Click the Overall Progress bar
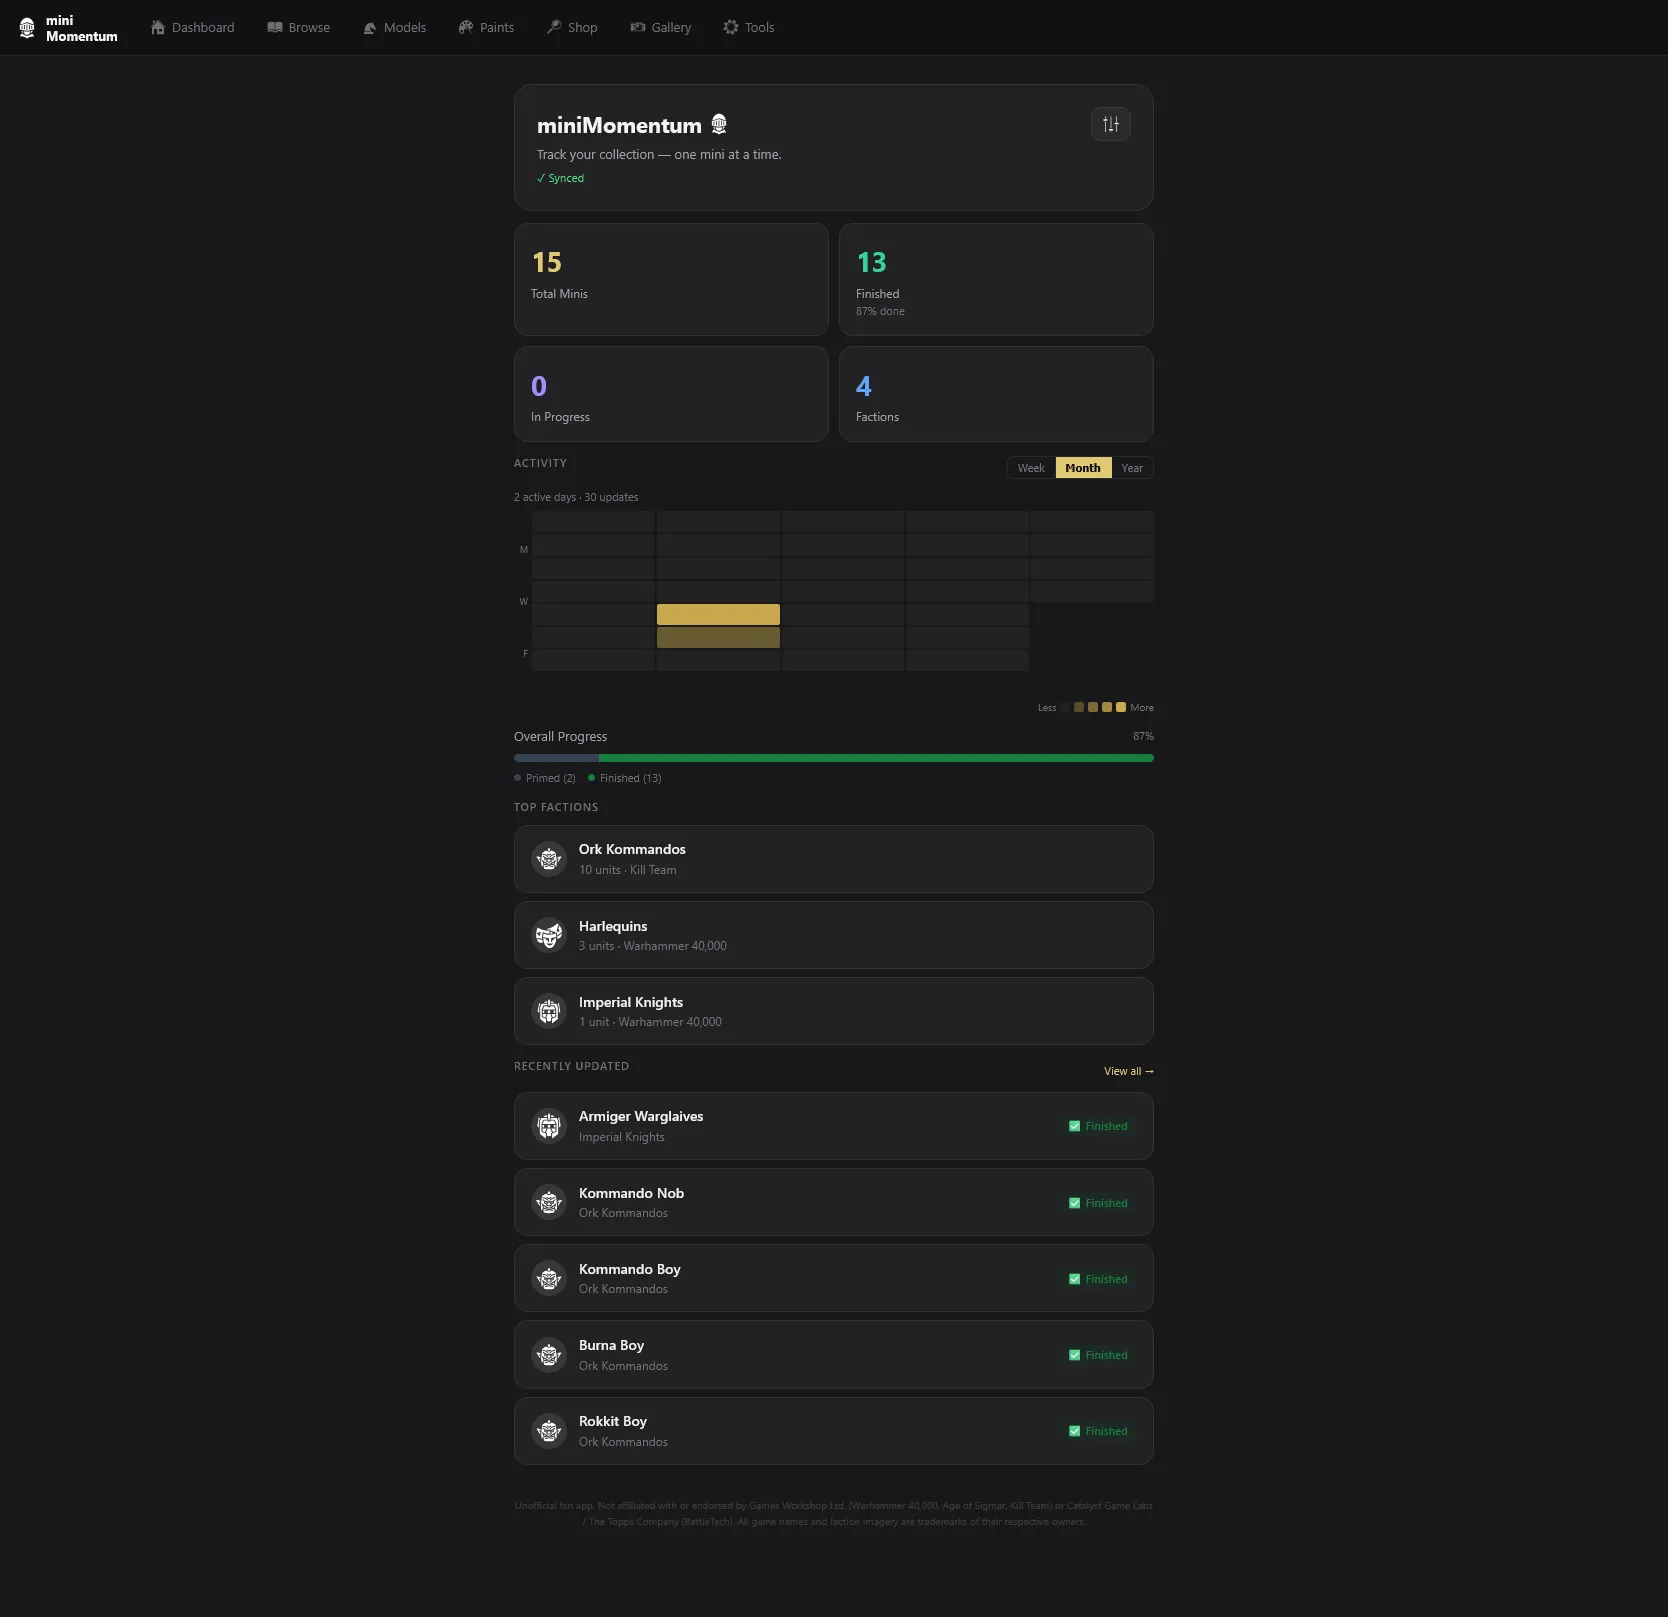Image resolution: width=1668 pixels, height=1617 pixels. [x=833, y=758]
